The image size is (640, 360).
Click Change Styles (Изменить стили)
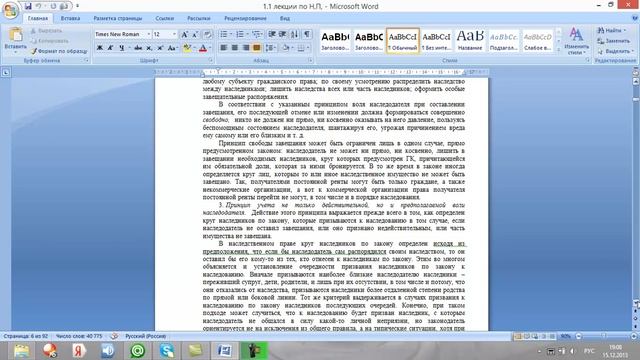pos(576,41)
